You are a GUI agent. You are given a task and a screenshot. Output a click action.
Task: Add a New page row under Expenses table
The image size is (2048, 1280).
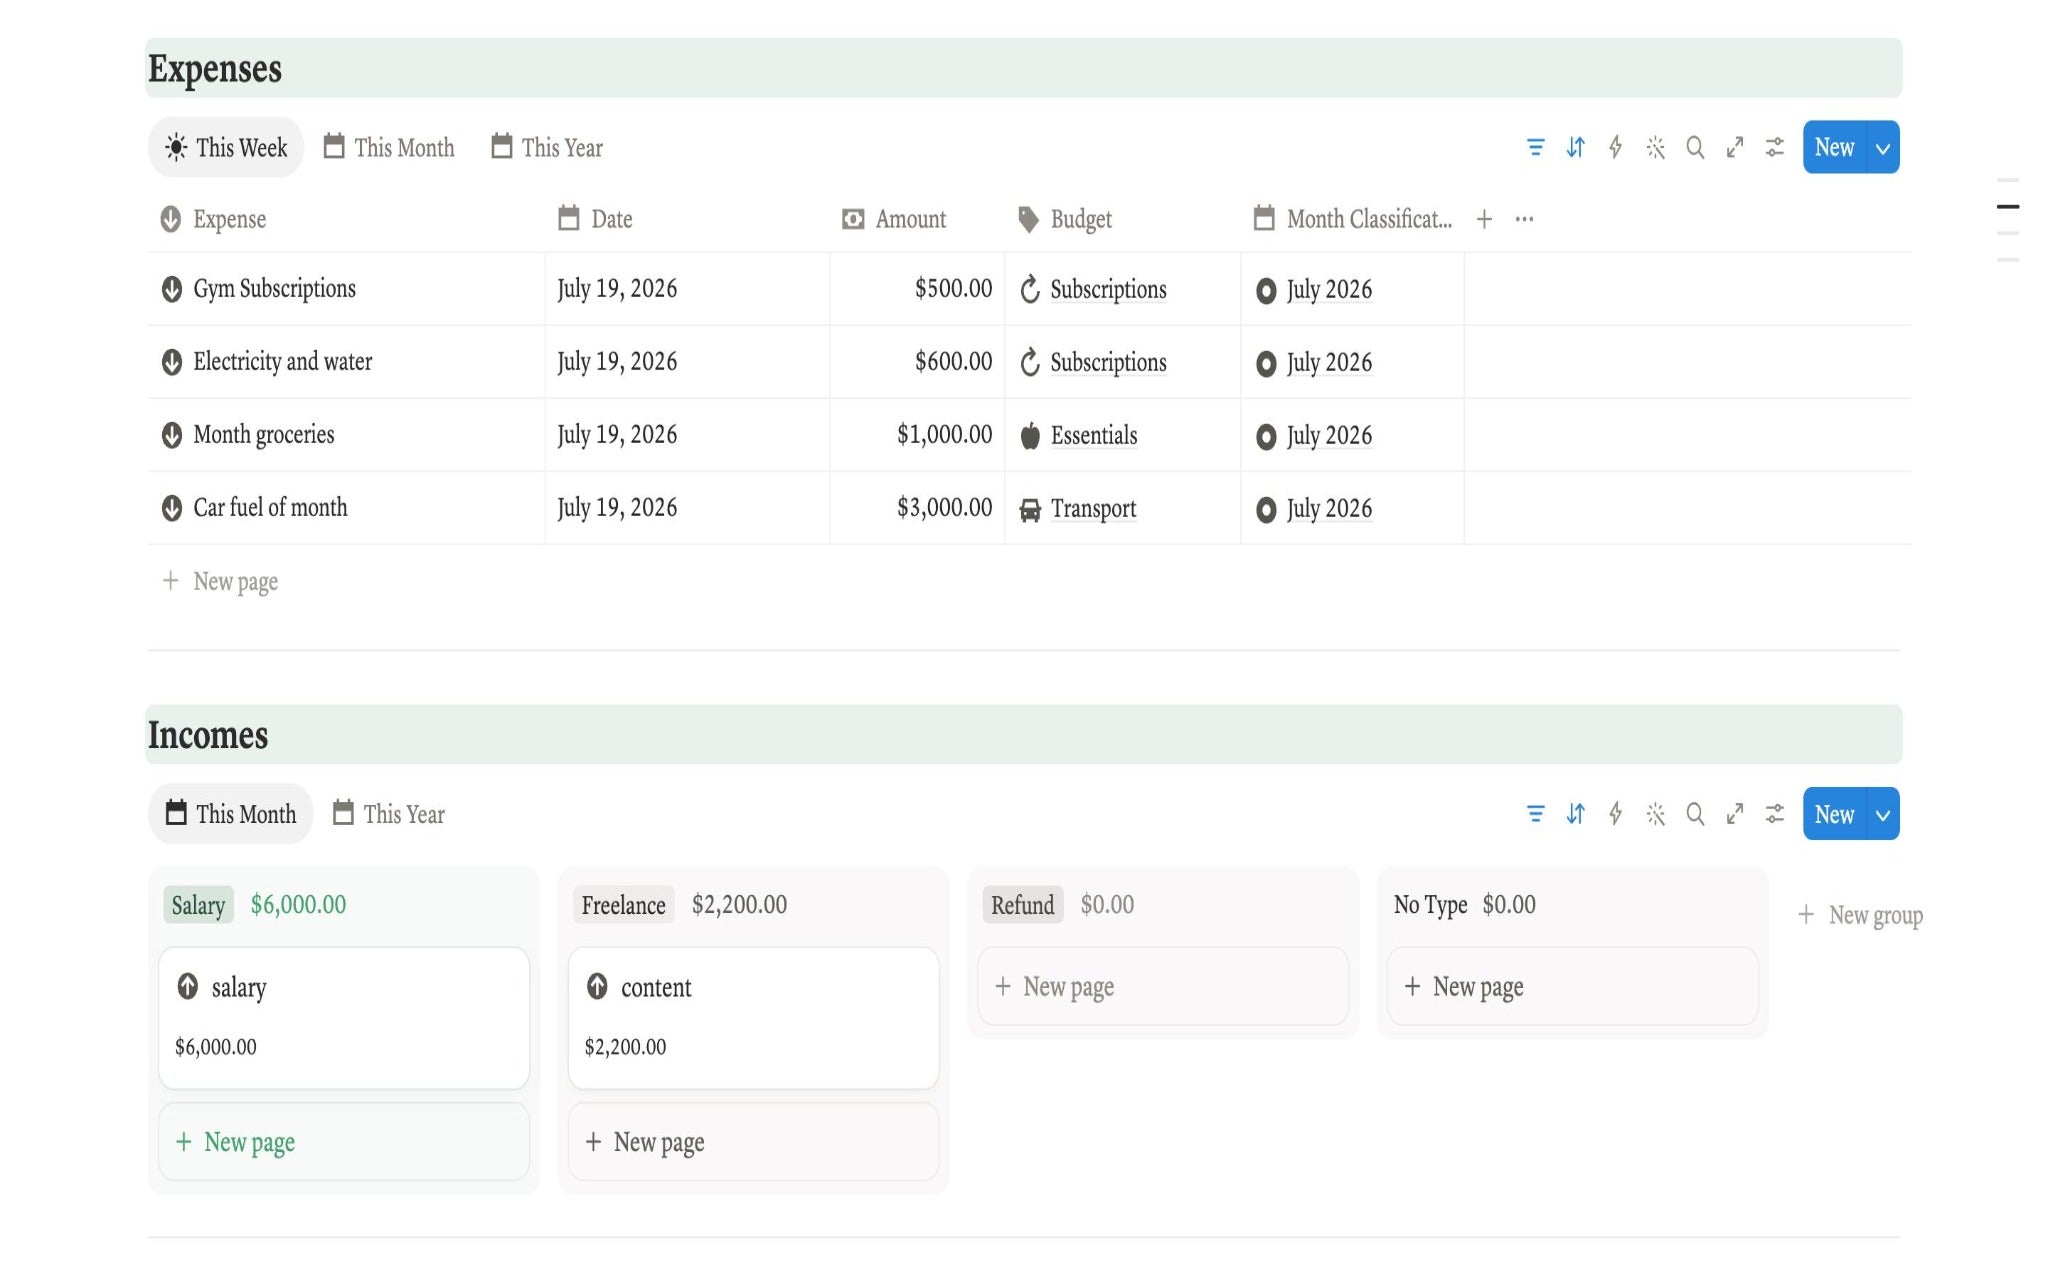220,581
